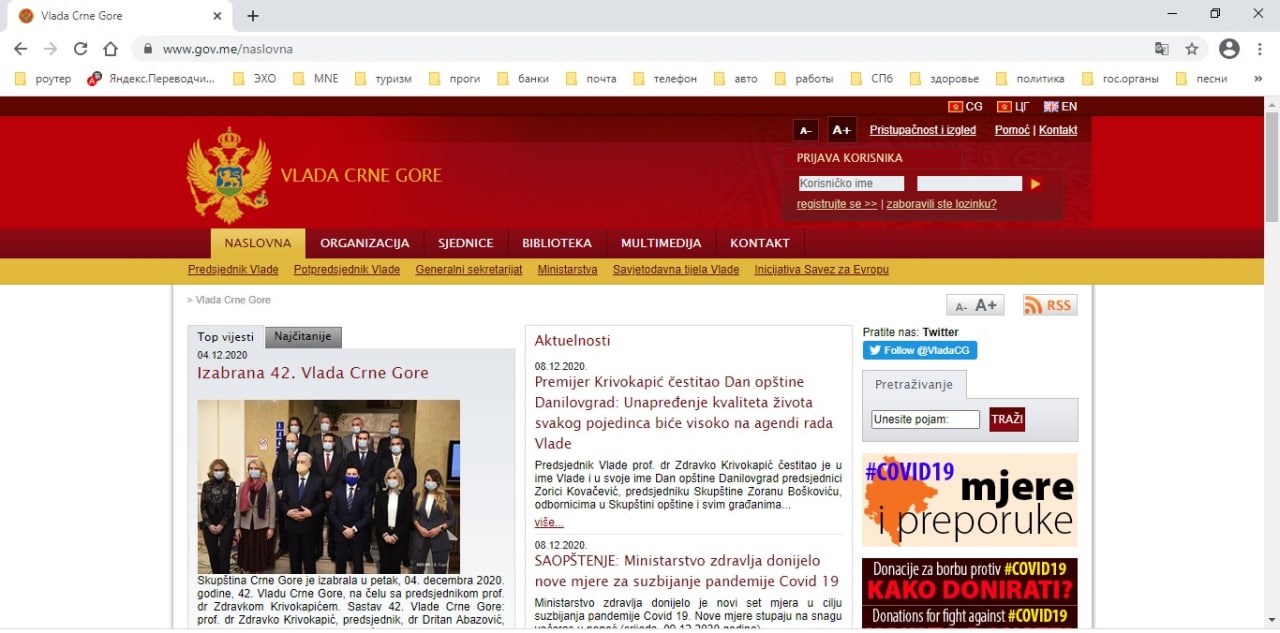Image resolution: width=1280 pixels, height=633 pixels.
Task: Reload the gov.me page
Action: click(x=80, y=48)
